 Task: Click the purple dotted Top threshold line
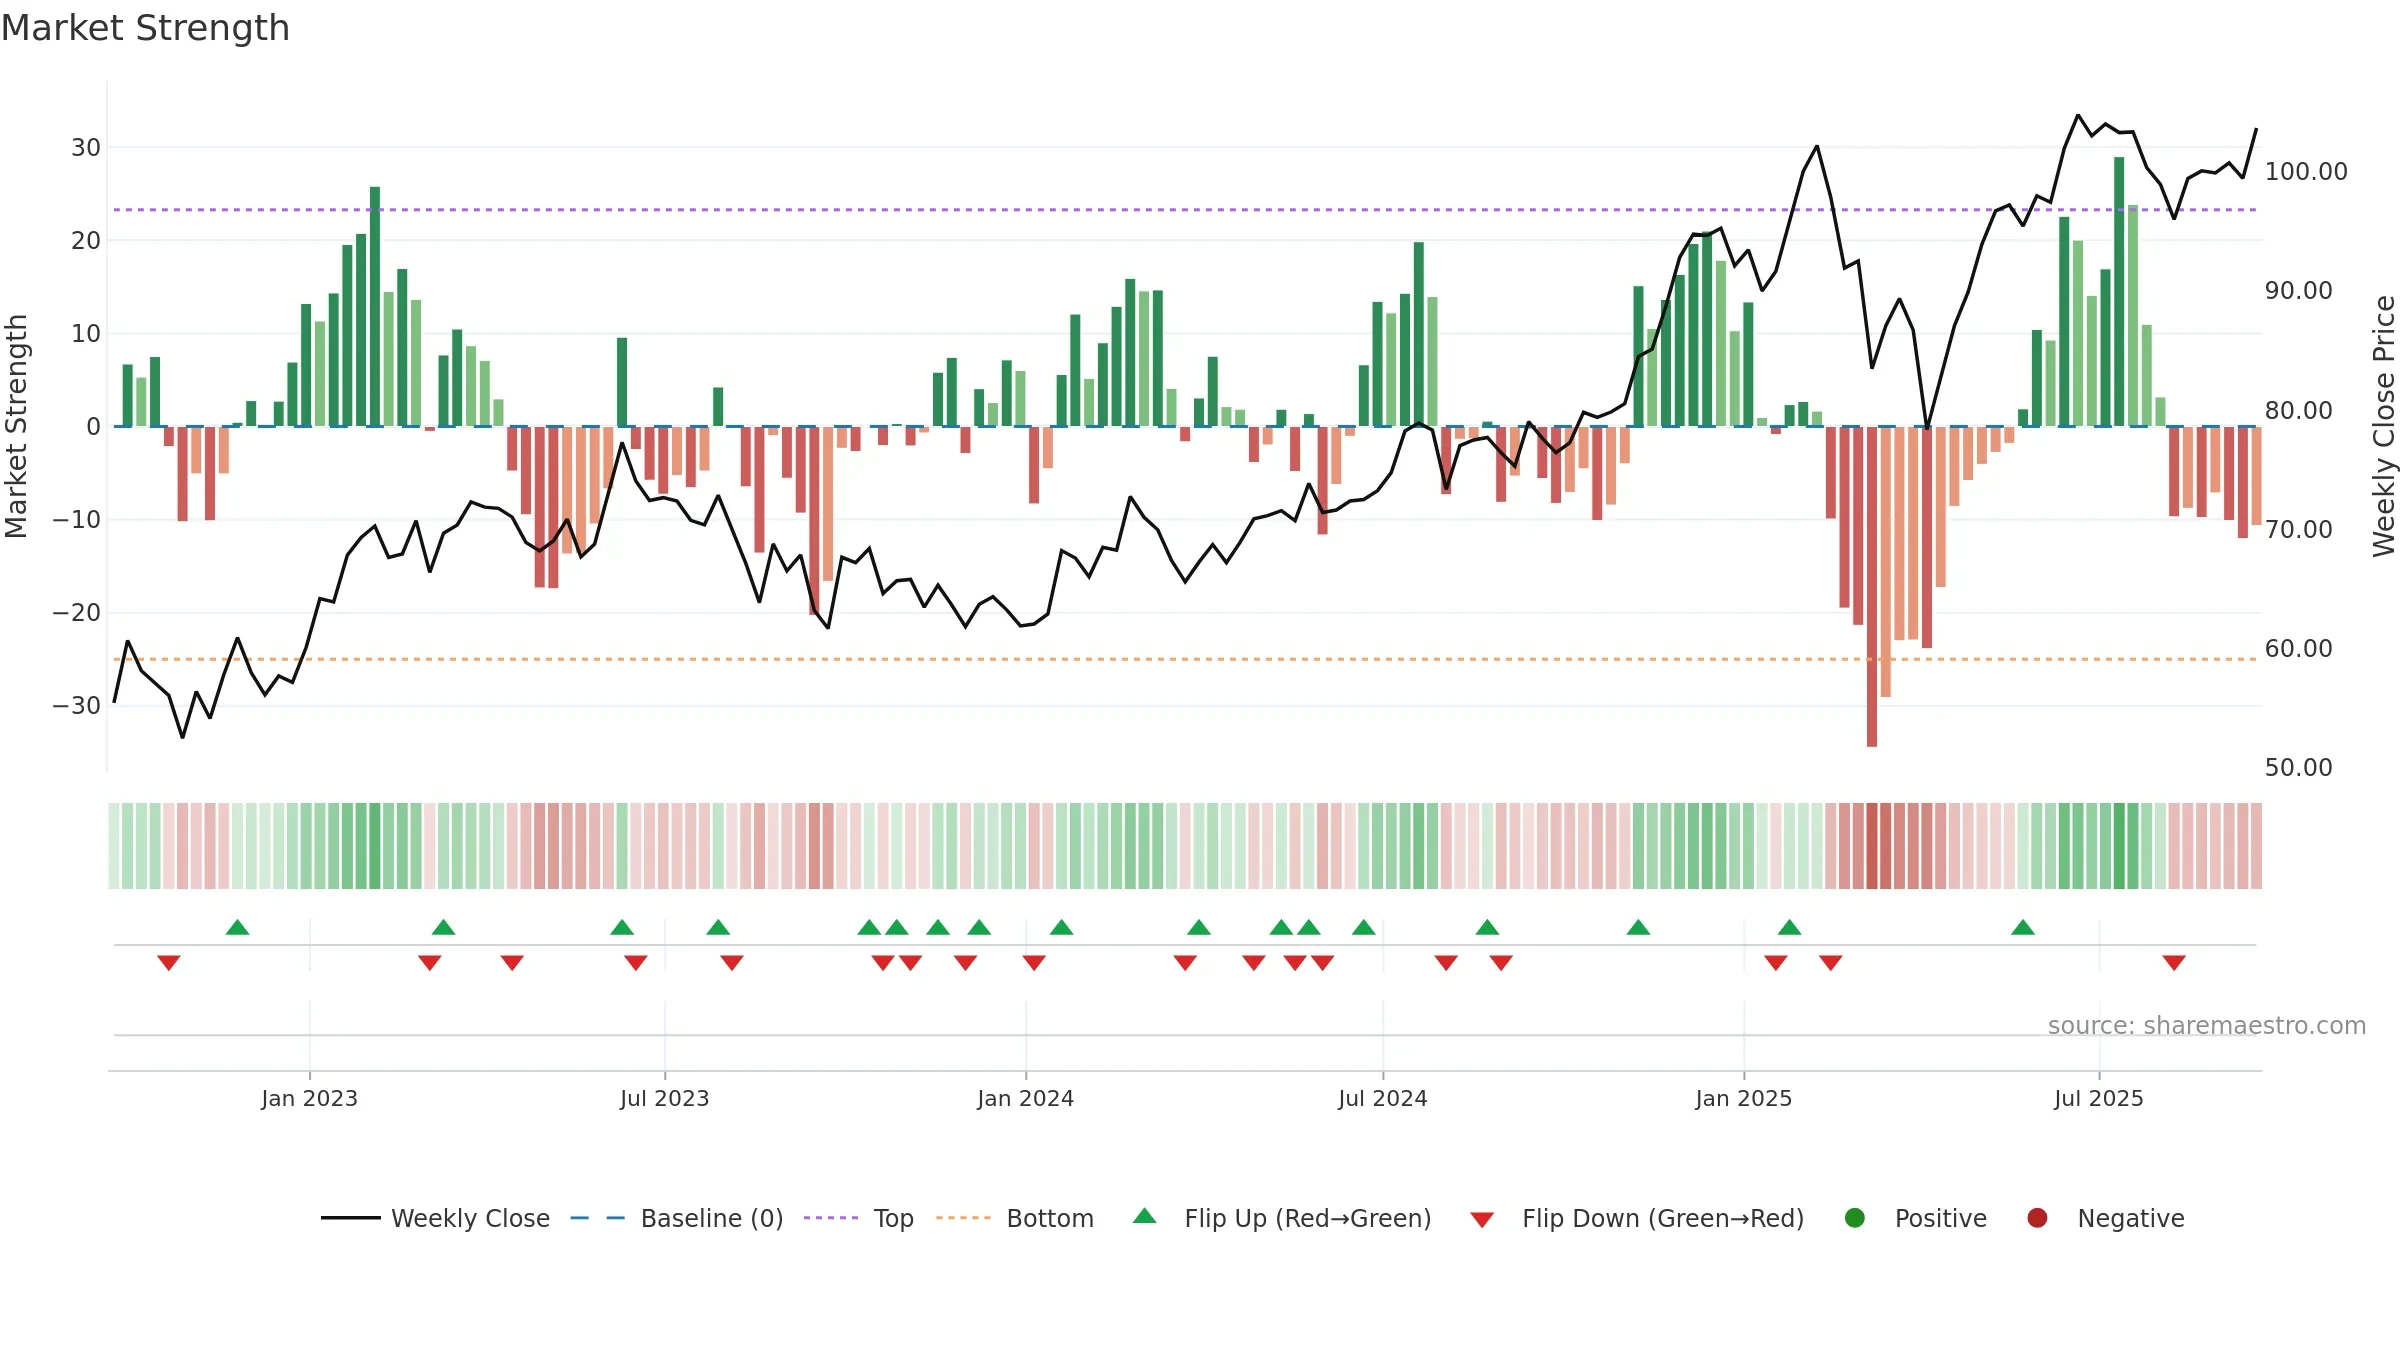click(x=1185, y=210)
